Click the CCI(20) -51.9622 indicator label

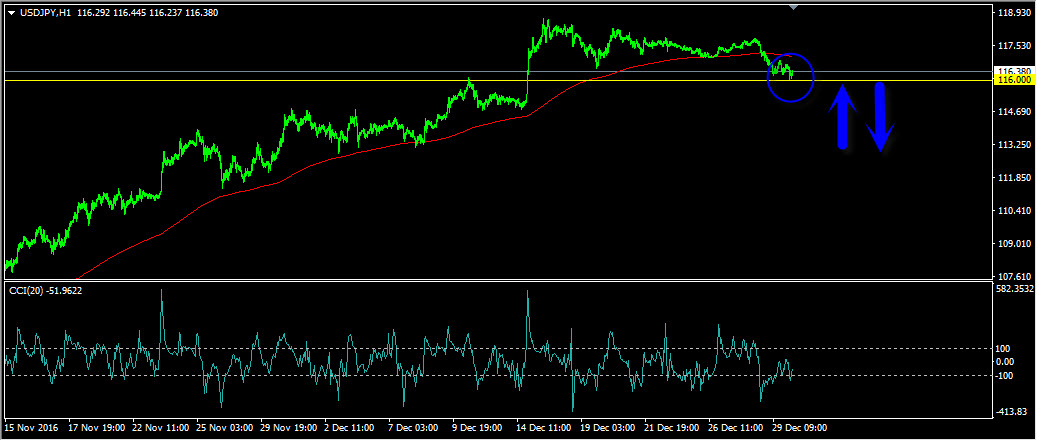[x=45, y=290]
